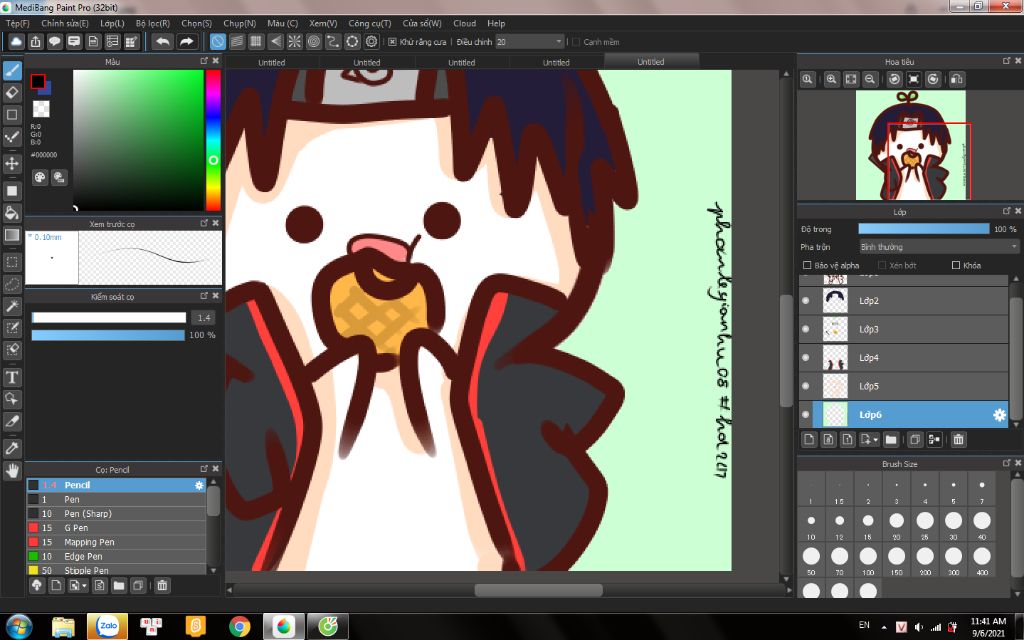
Task: Click the black foreground color swatch
Action: [x=38, y=82]
